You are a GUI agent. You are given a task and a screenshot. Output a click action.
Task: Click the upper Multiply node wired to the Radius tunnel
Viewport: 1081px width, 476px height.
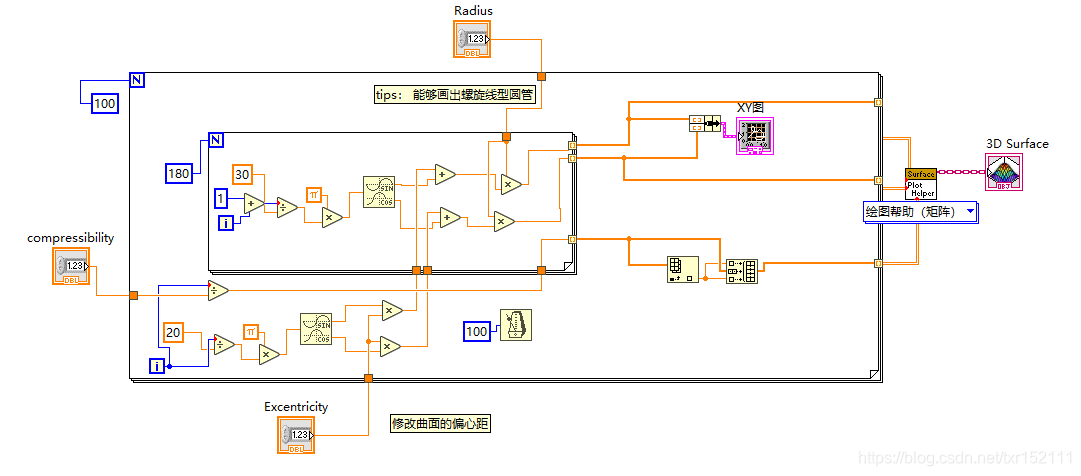(511, 184)
